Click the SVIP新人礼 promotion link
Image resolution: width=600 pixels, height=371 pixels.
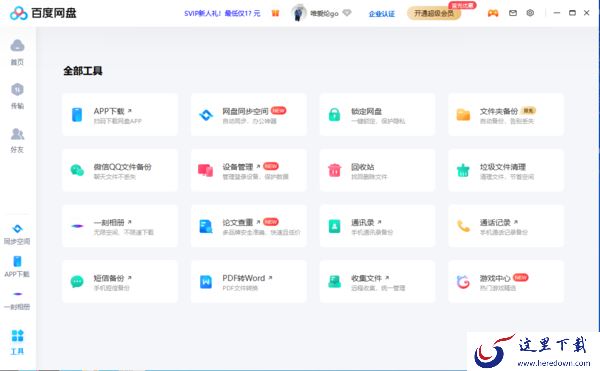(222, 13)
